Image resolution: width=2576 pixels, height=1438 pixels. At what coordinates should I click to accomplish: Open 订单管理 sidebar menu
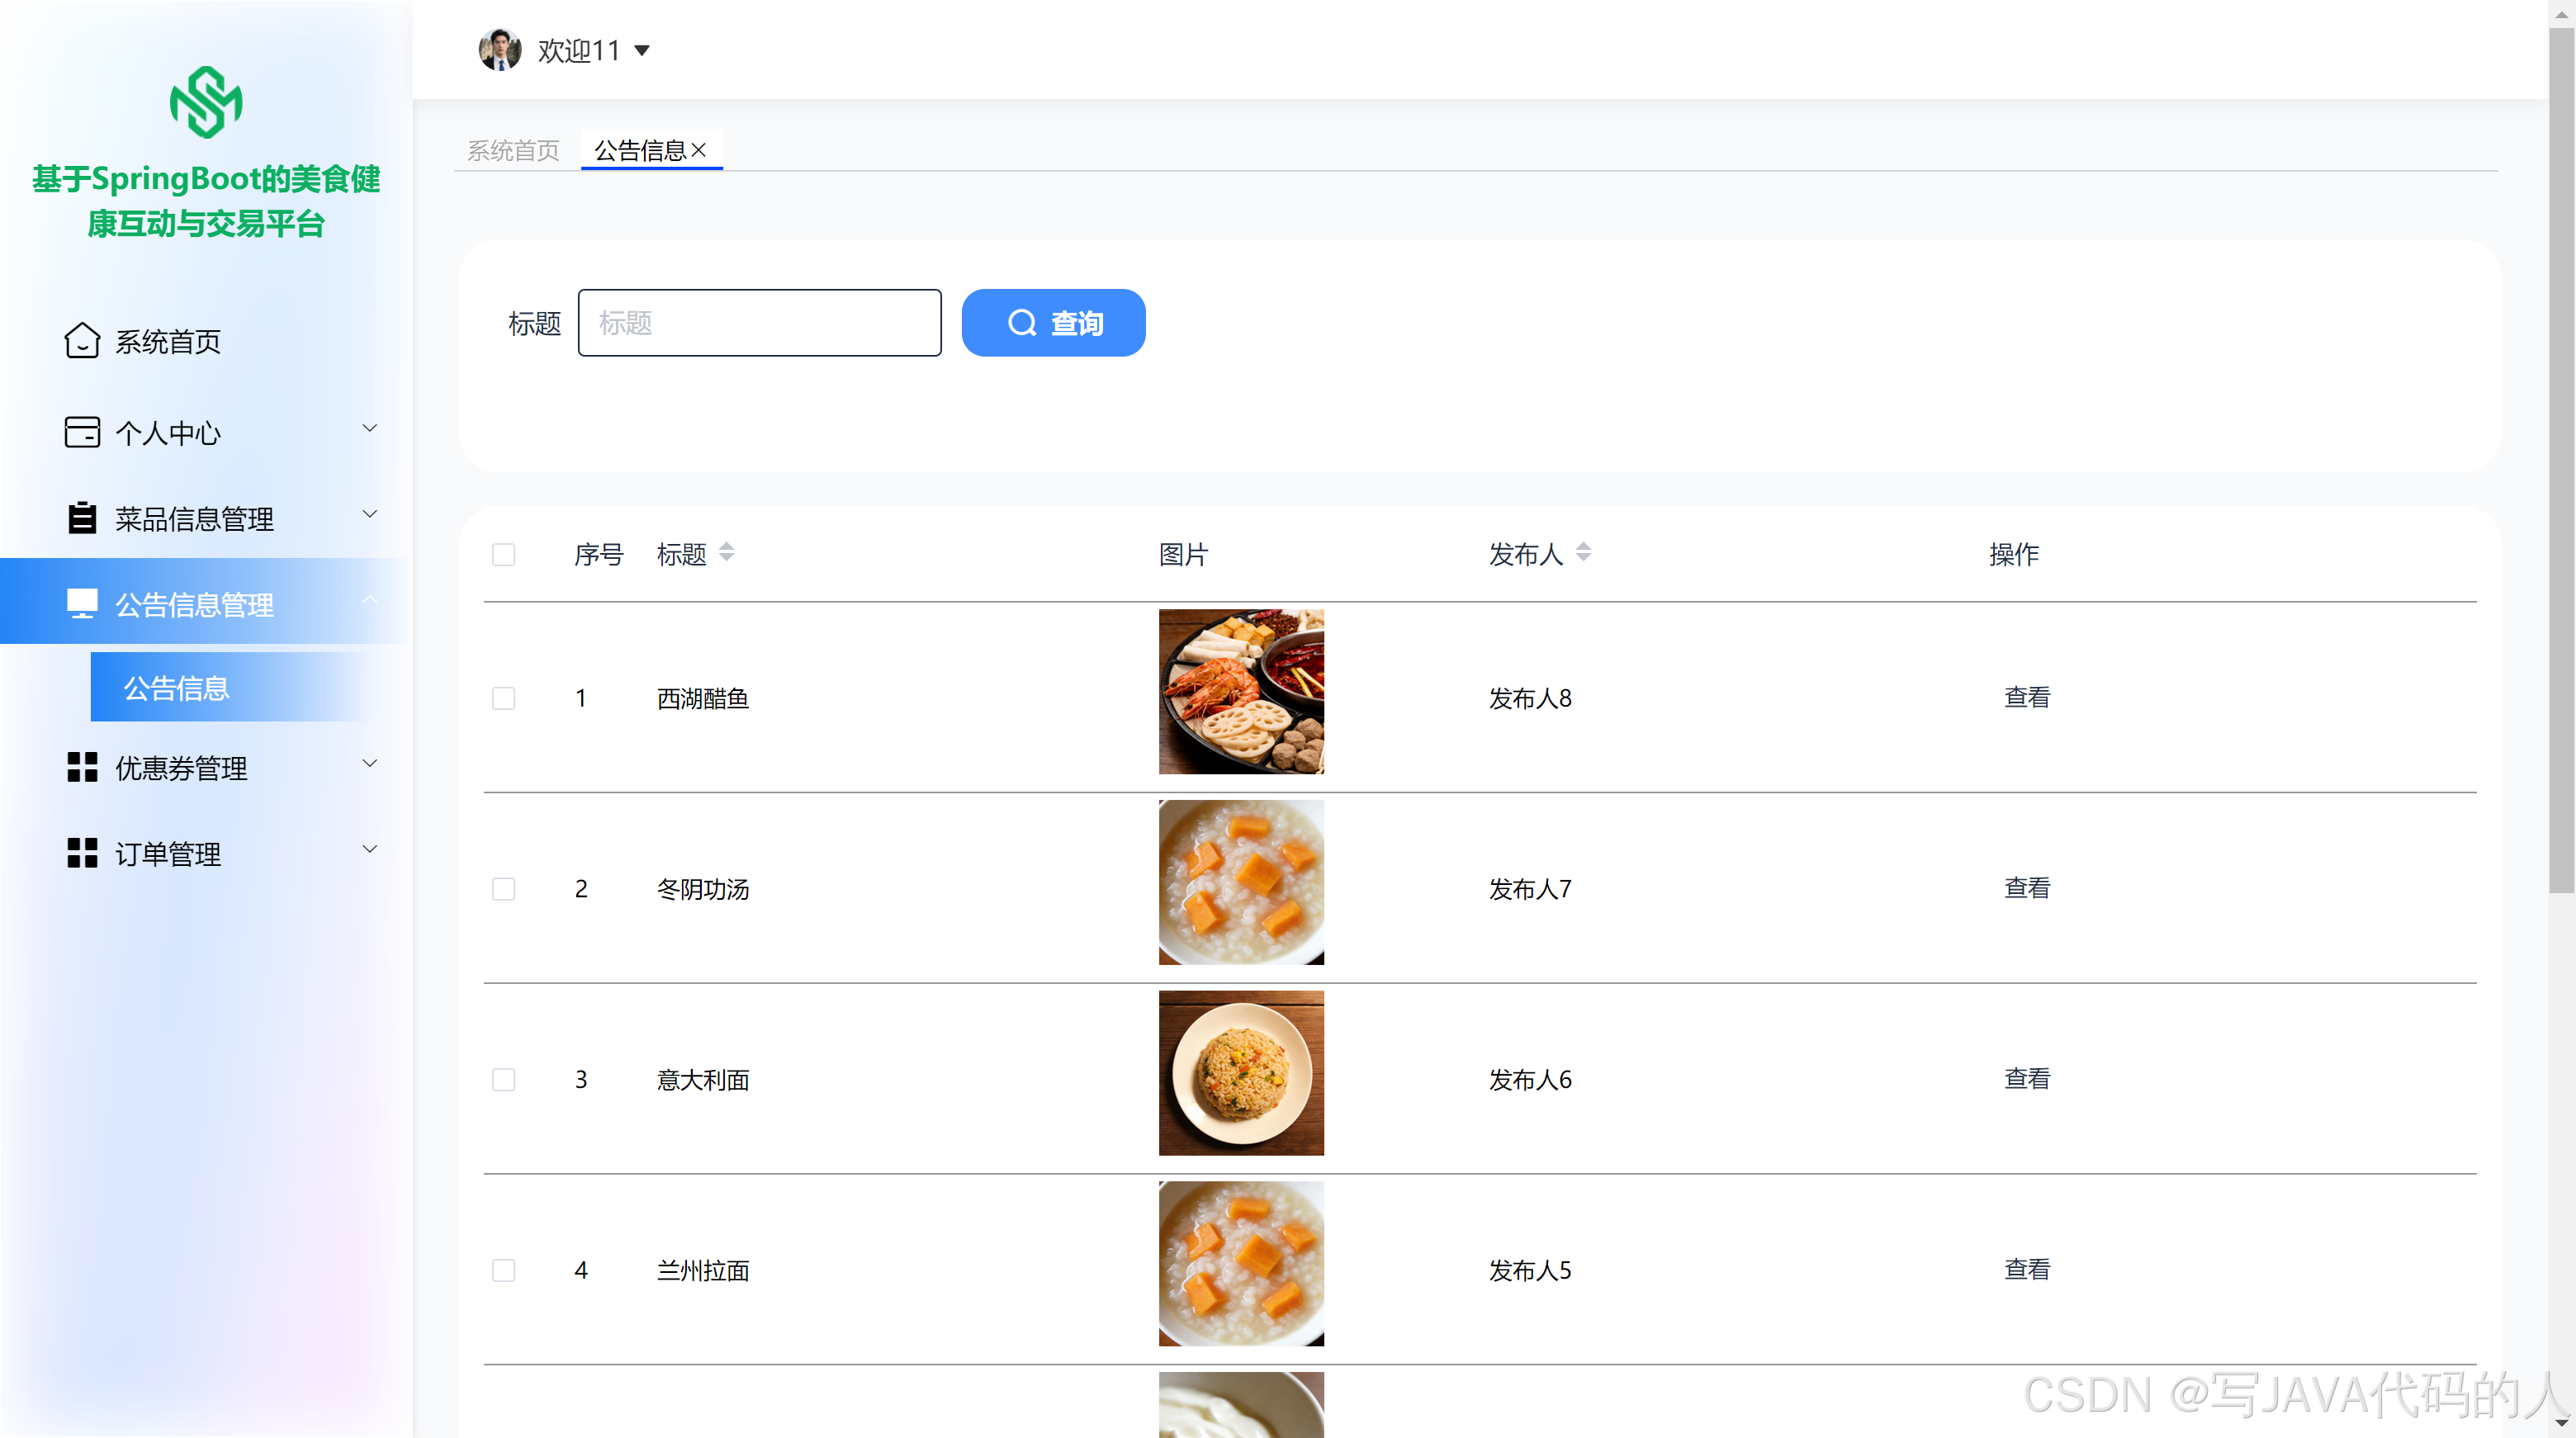[x=206, y=854]
